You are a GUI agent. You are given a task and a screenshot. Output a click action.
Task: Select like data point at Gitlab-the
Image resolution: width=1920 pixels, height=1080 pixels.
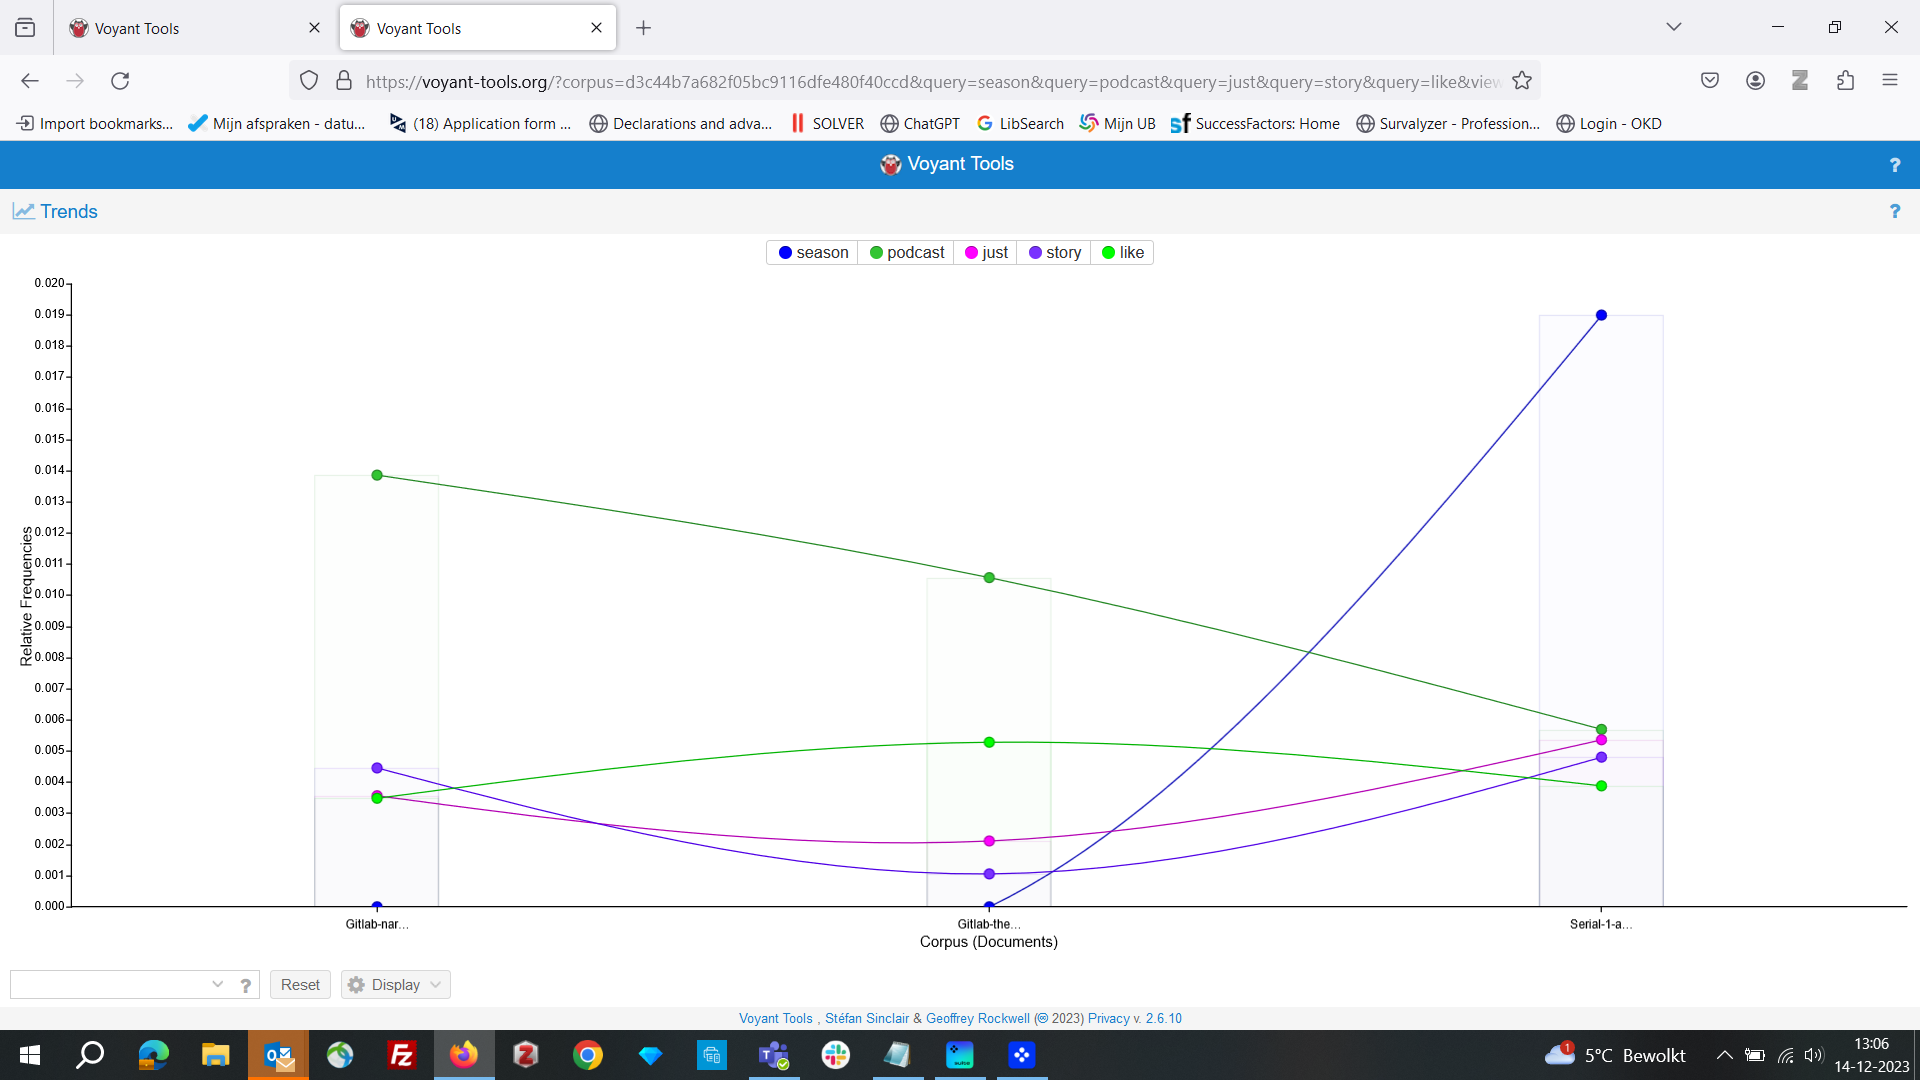(x=989, y=742)
